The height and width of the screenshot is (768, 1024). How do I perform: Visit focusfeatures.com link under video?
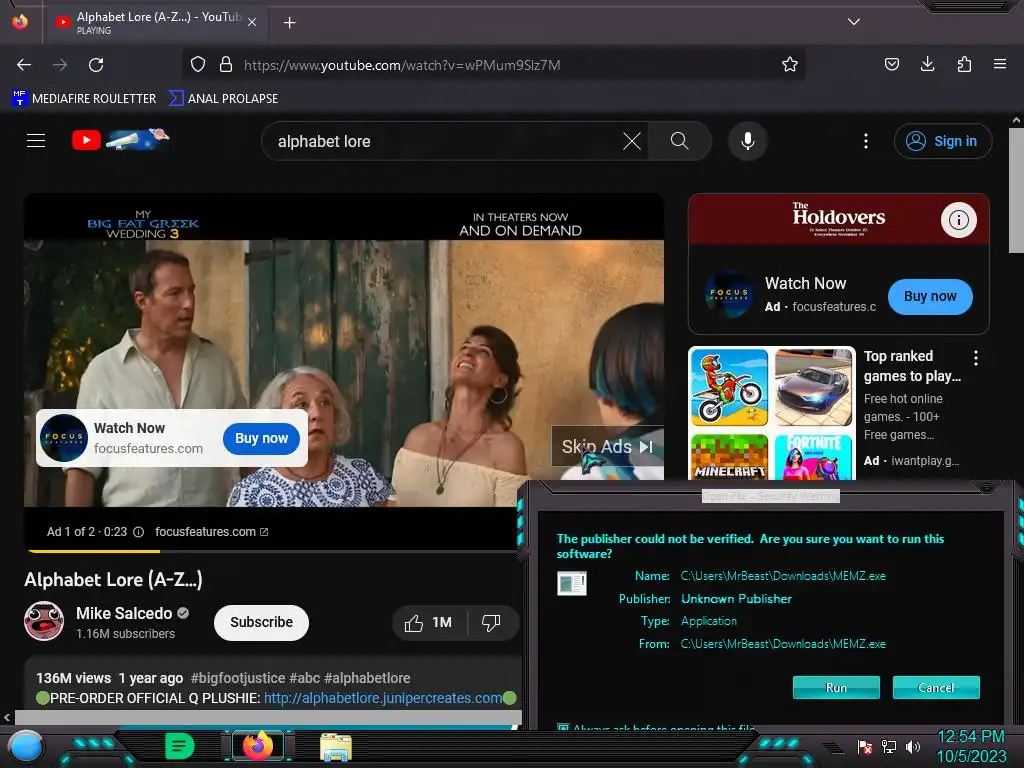click(x=212, y=532)
